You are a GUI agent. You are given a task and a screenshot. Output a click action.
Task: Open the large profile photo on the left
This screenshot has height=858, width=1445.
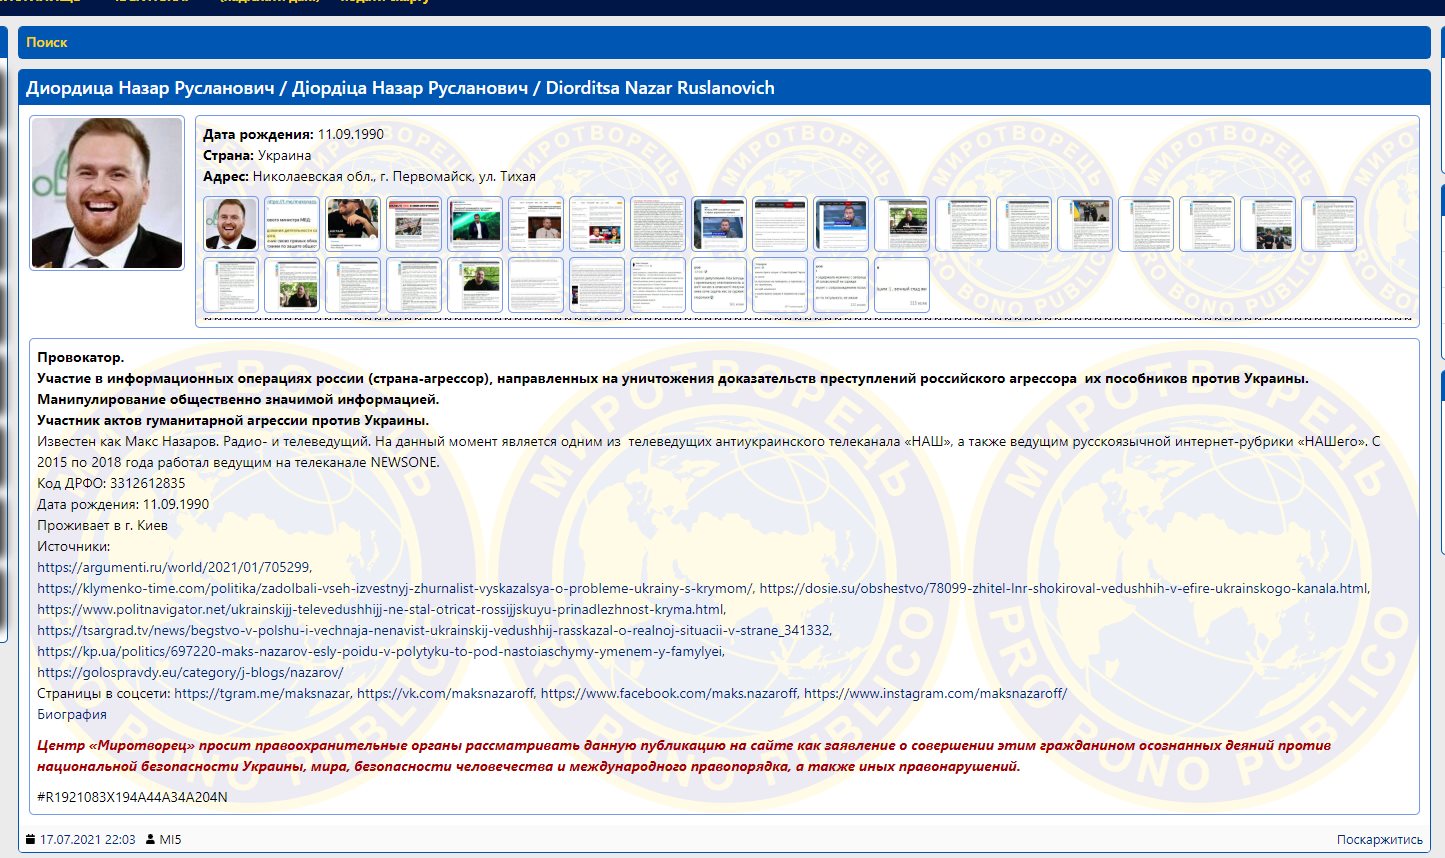click(107, 193)
